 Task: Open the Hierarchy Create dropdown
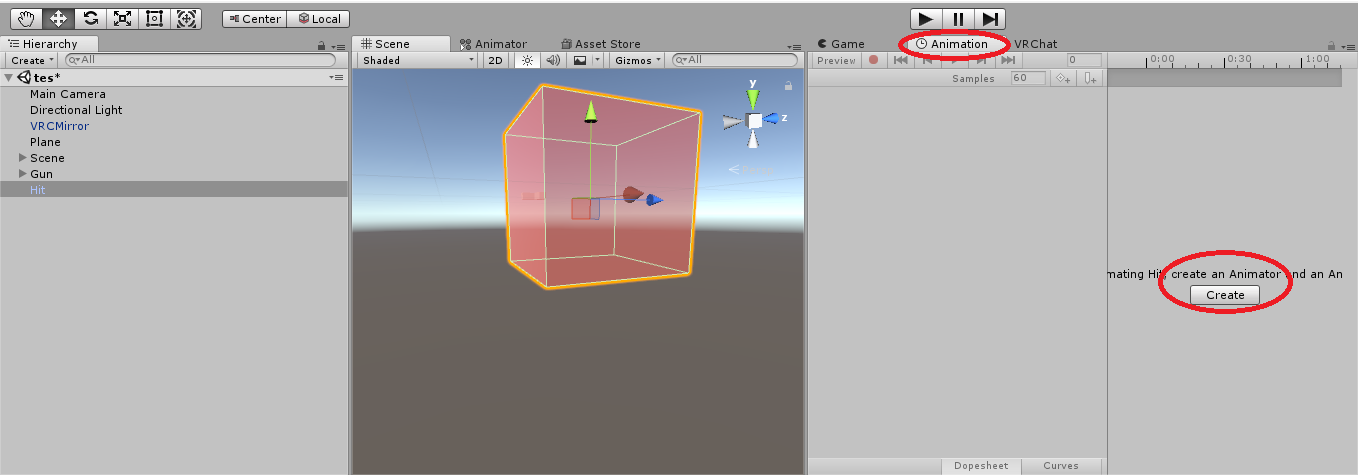tap(31, 60)
